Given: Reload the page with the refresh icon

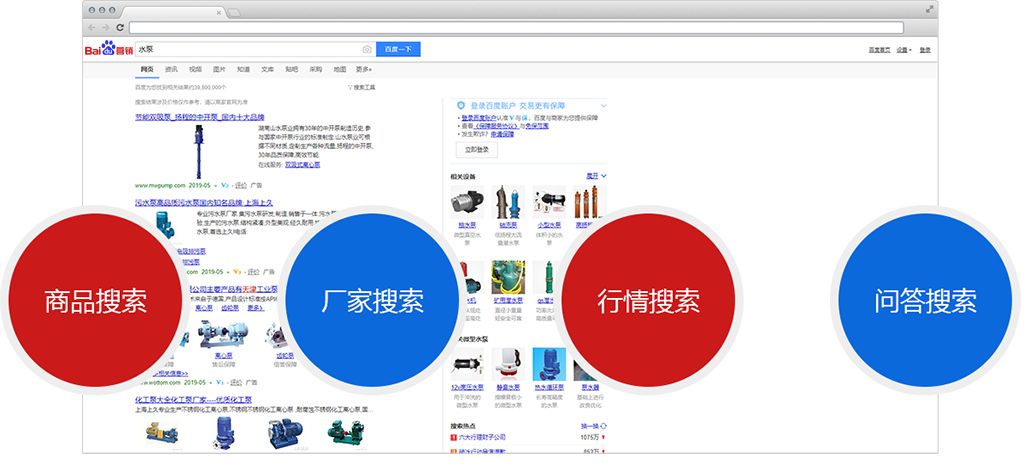Looking at the screenshot, I should [x=120, y=26].
